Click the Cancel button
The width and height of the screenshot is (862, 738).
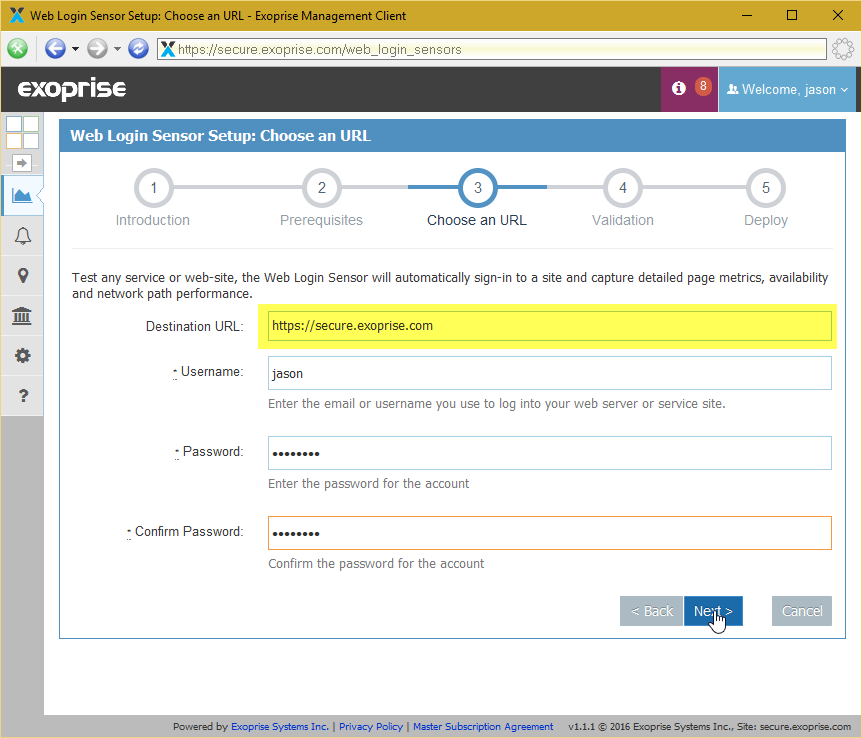802,611
